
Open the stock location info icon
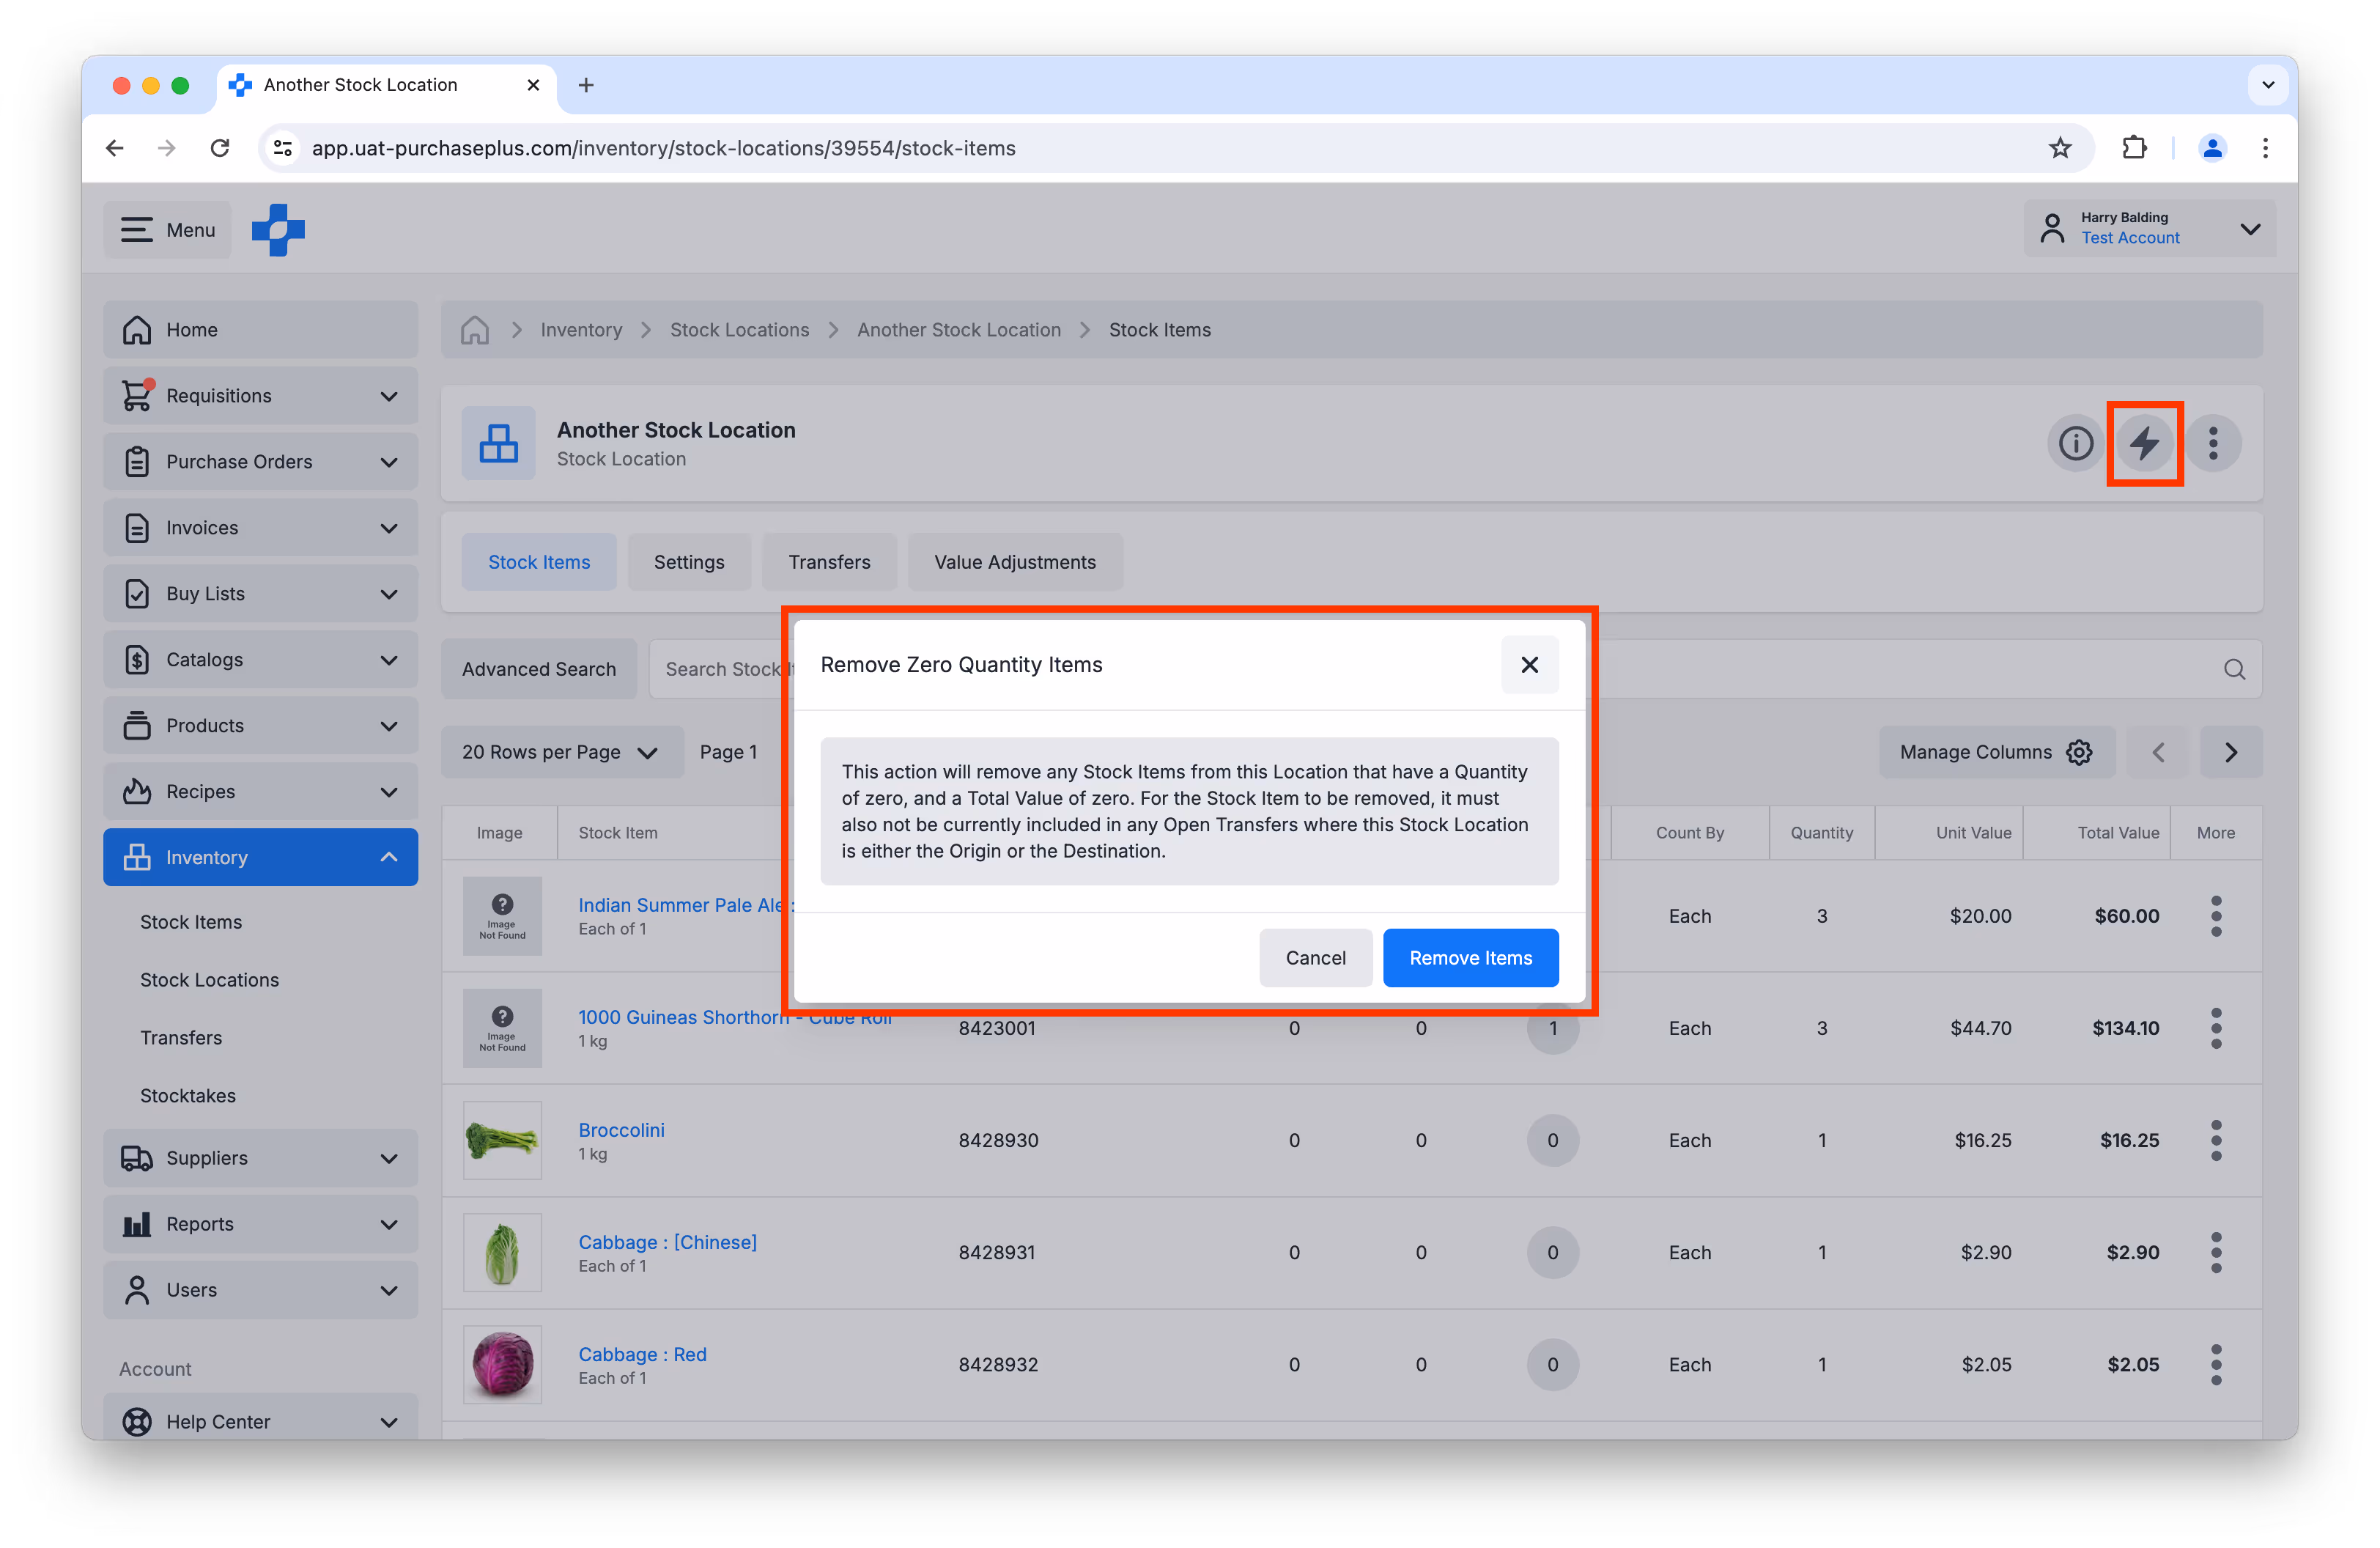[x=2075, y=443]
